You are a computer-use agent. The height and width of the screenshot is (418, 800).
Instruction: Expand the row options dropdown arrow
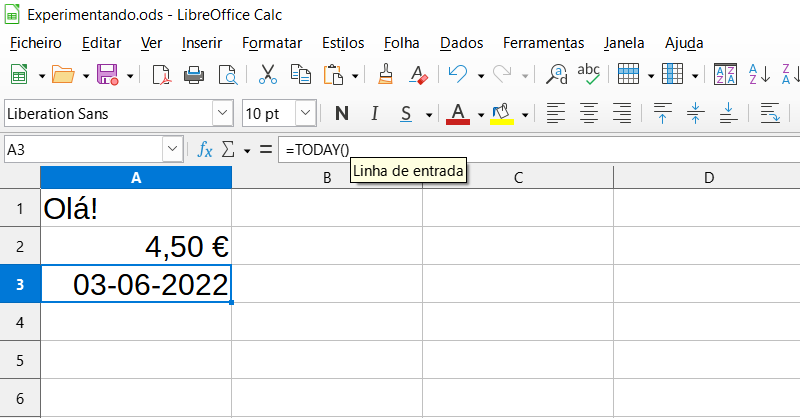651,76
